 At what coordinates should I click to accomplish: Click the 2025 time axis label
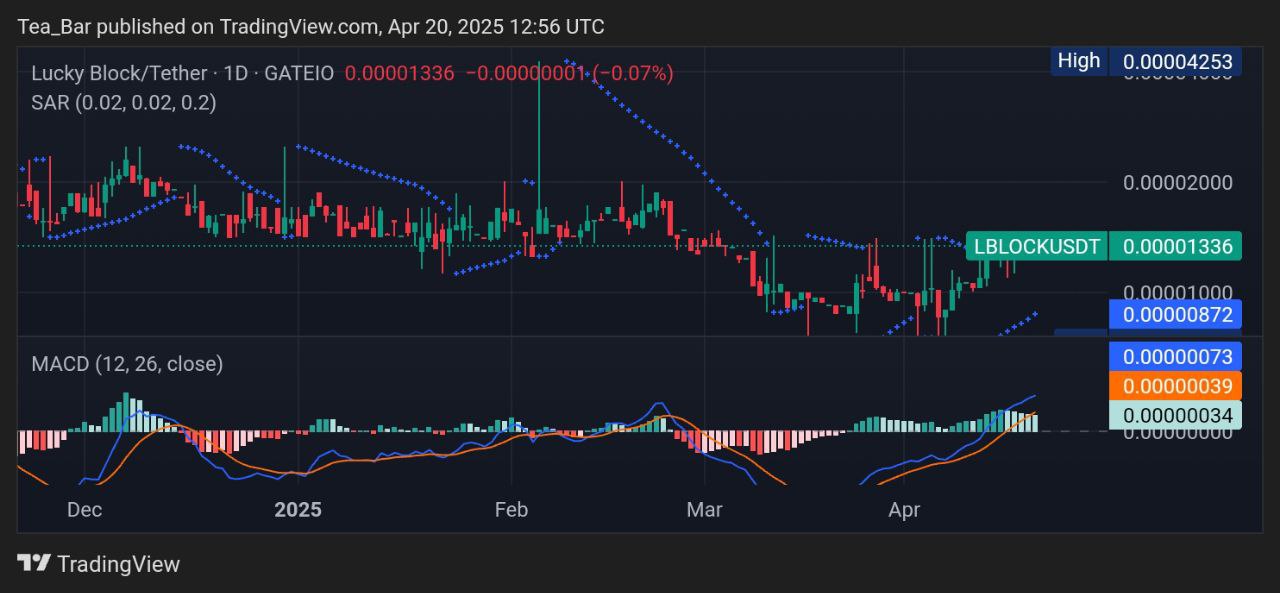(x=298, y=510)
